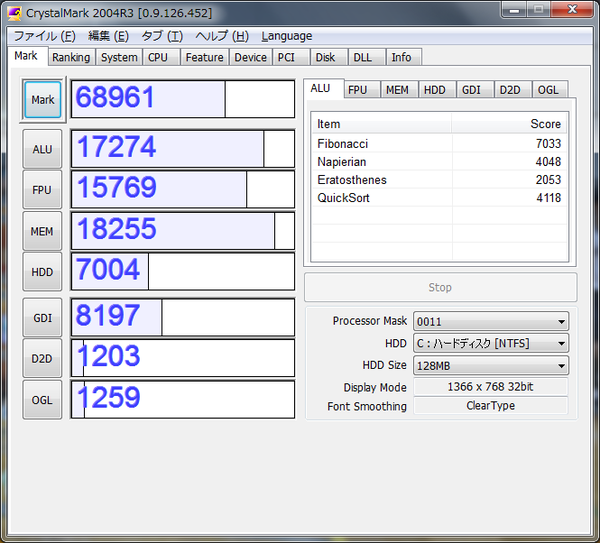Run all benchmarks with Mark button
The height and width of the screenshot is (543, 600).
coord(42,99)
